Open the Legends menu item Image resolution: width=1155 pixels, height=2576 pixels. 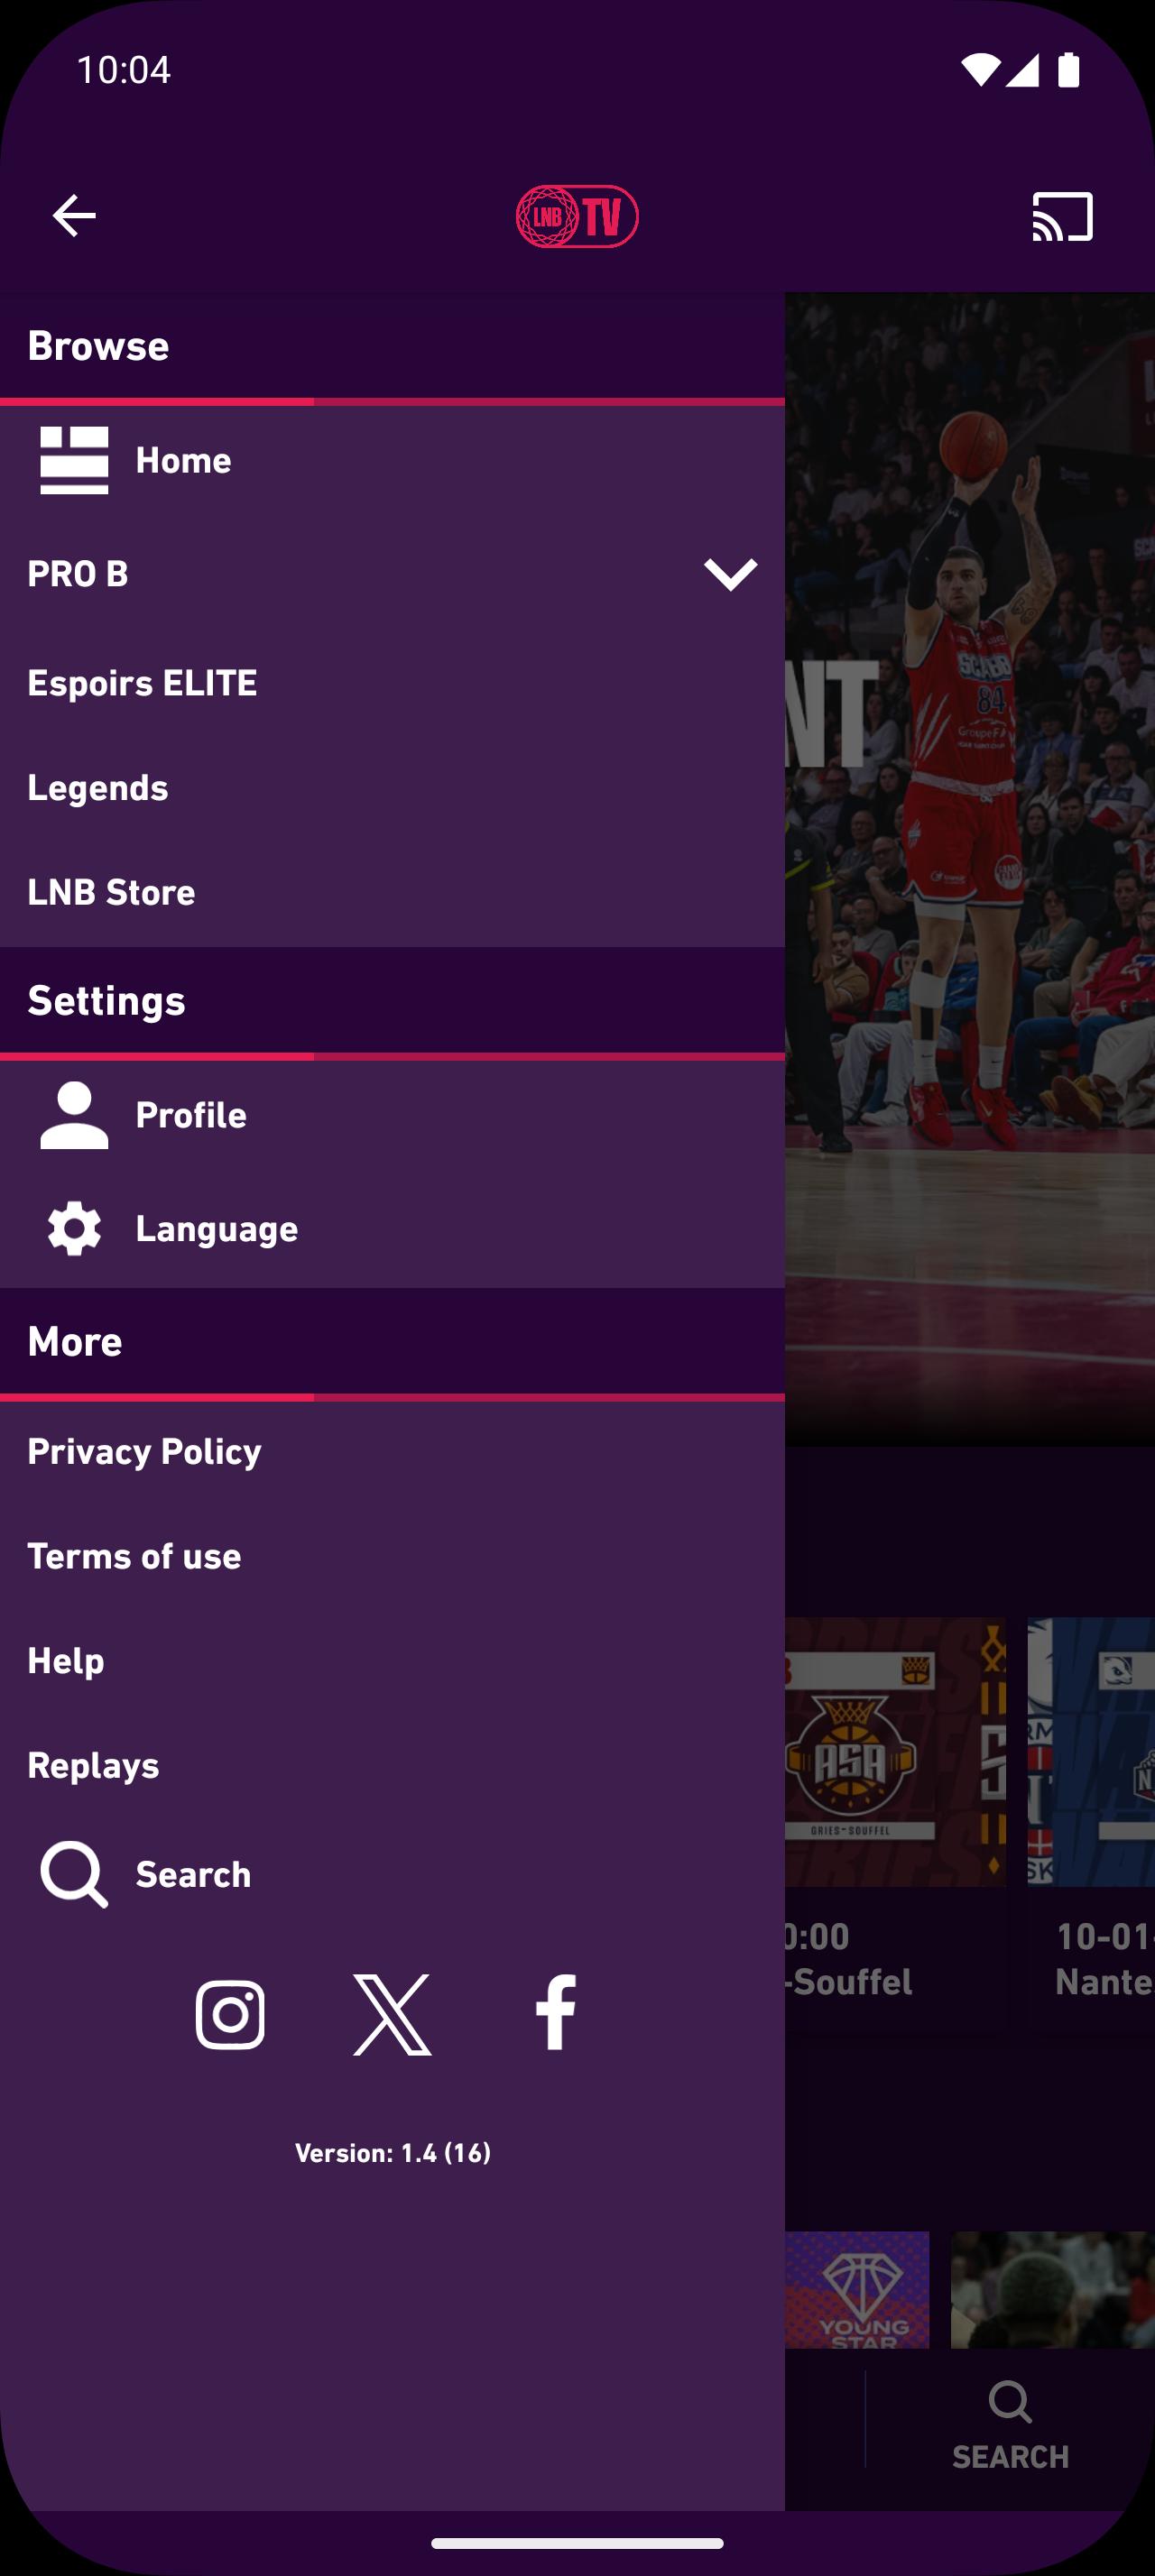click(392, 788)
